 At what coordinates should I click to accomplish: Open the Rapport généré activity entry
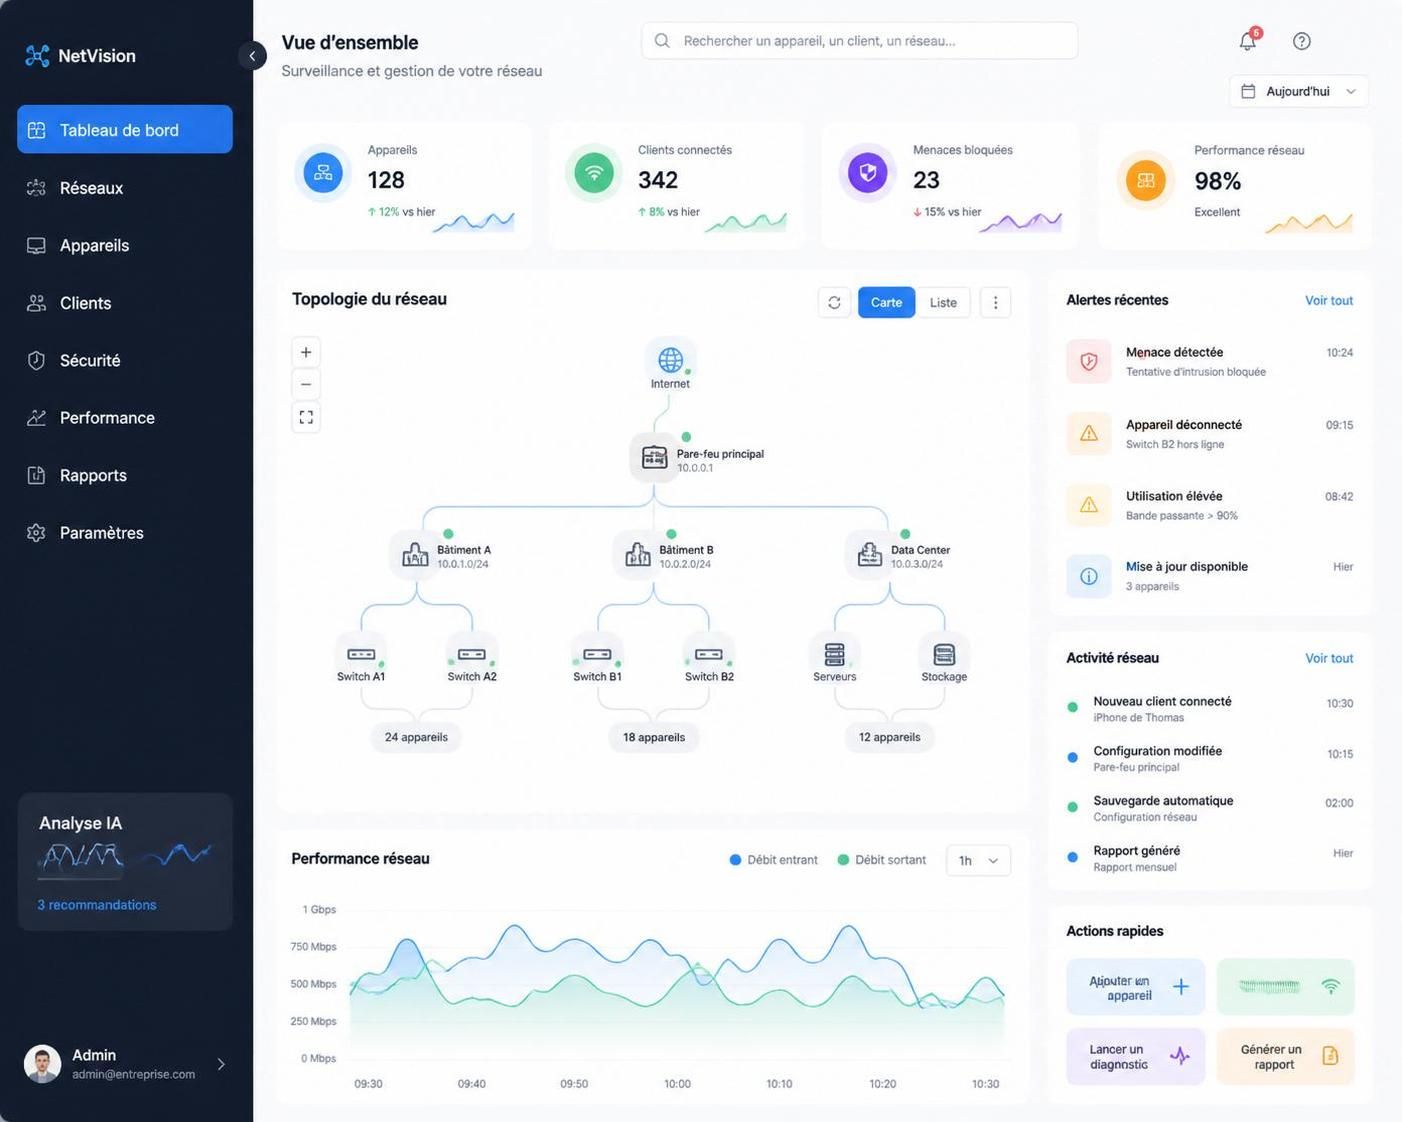tap(1210, 858)
